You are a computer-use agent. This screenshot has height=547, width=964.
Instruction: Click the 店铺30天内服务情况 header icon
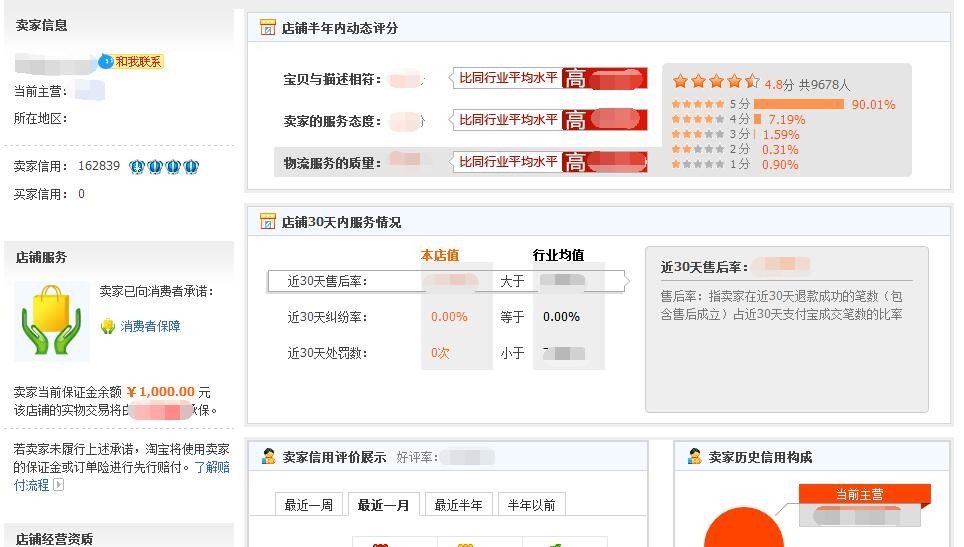(267, 222)
